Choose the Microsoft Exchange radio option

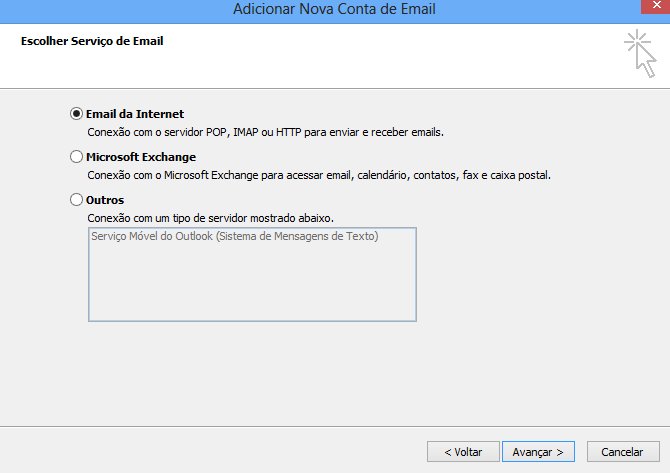[76, 156]
